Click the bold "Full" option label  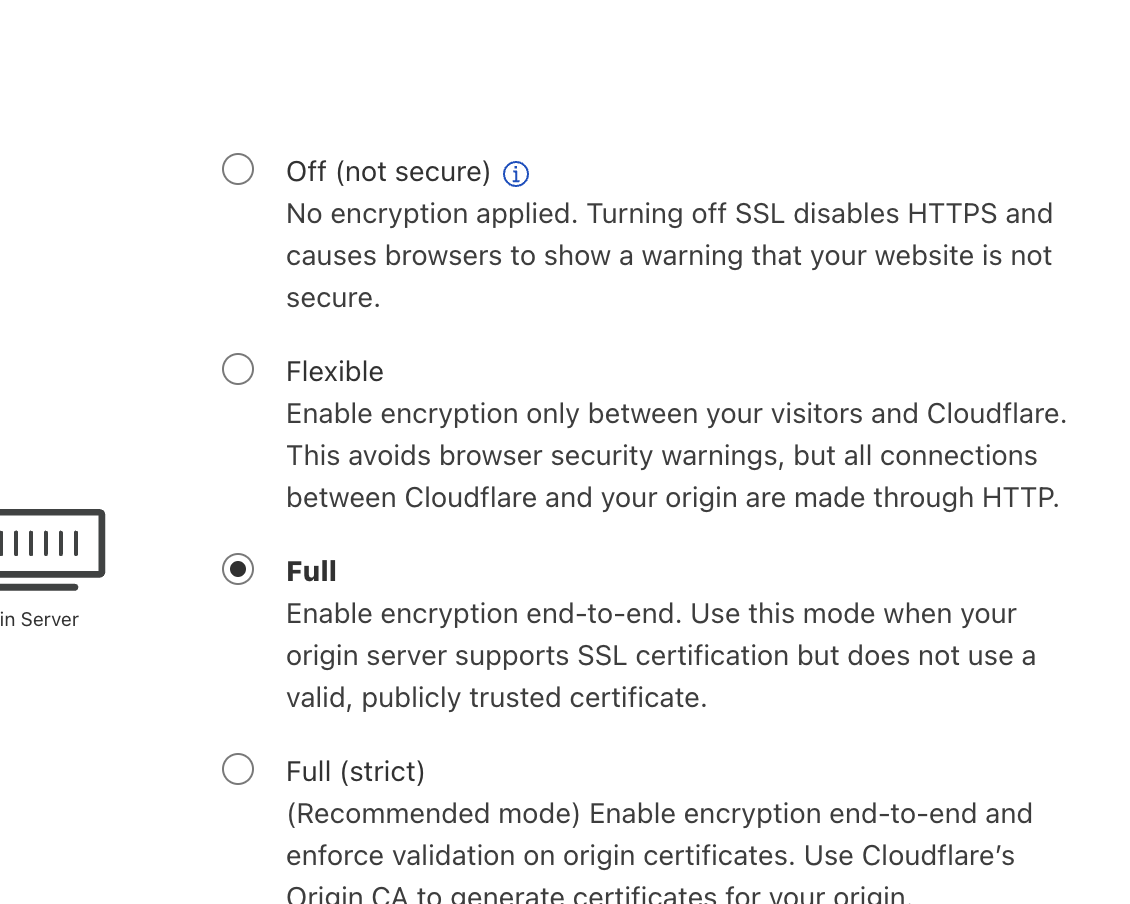(311, 572)
